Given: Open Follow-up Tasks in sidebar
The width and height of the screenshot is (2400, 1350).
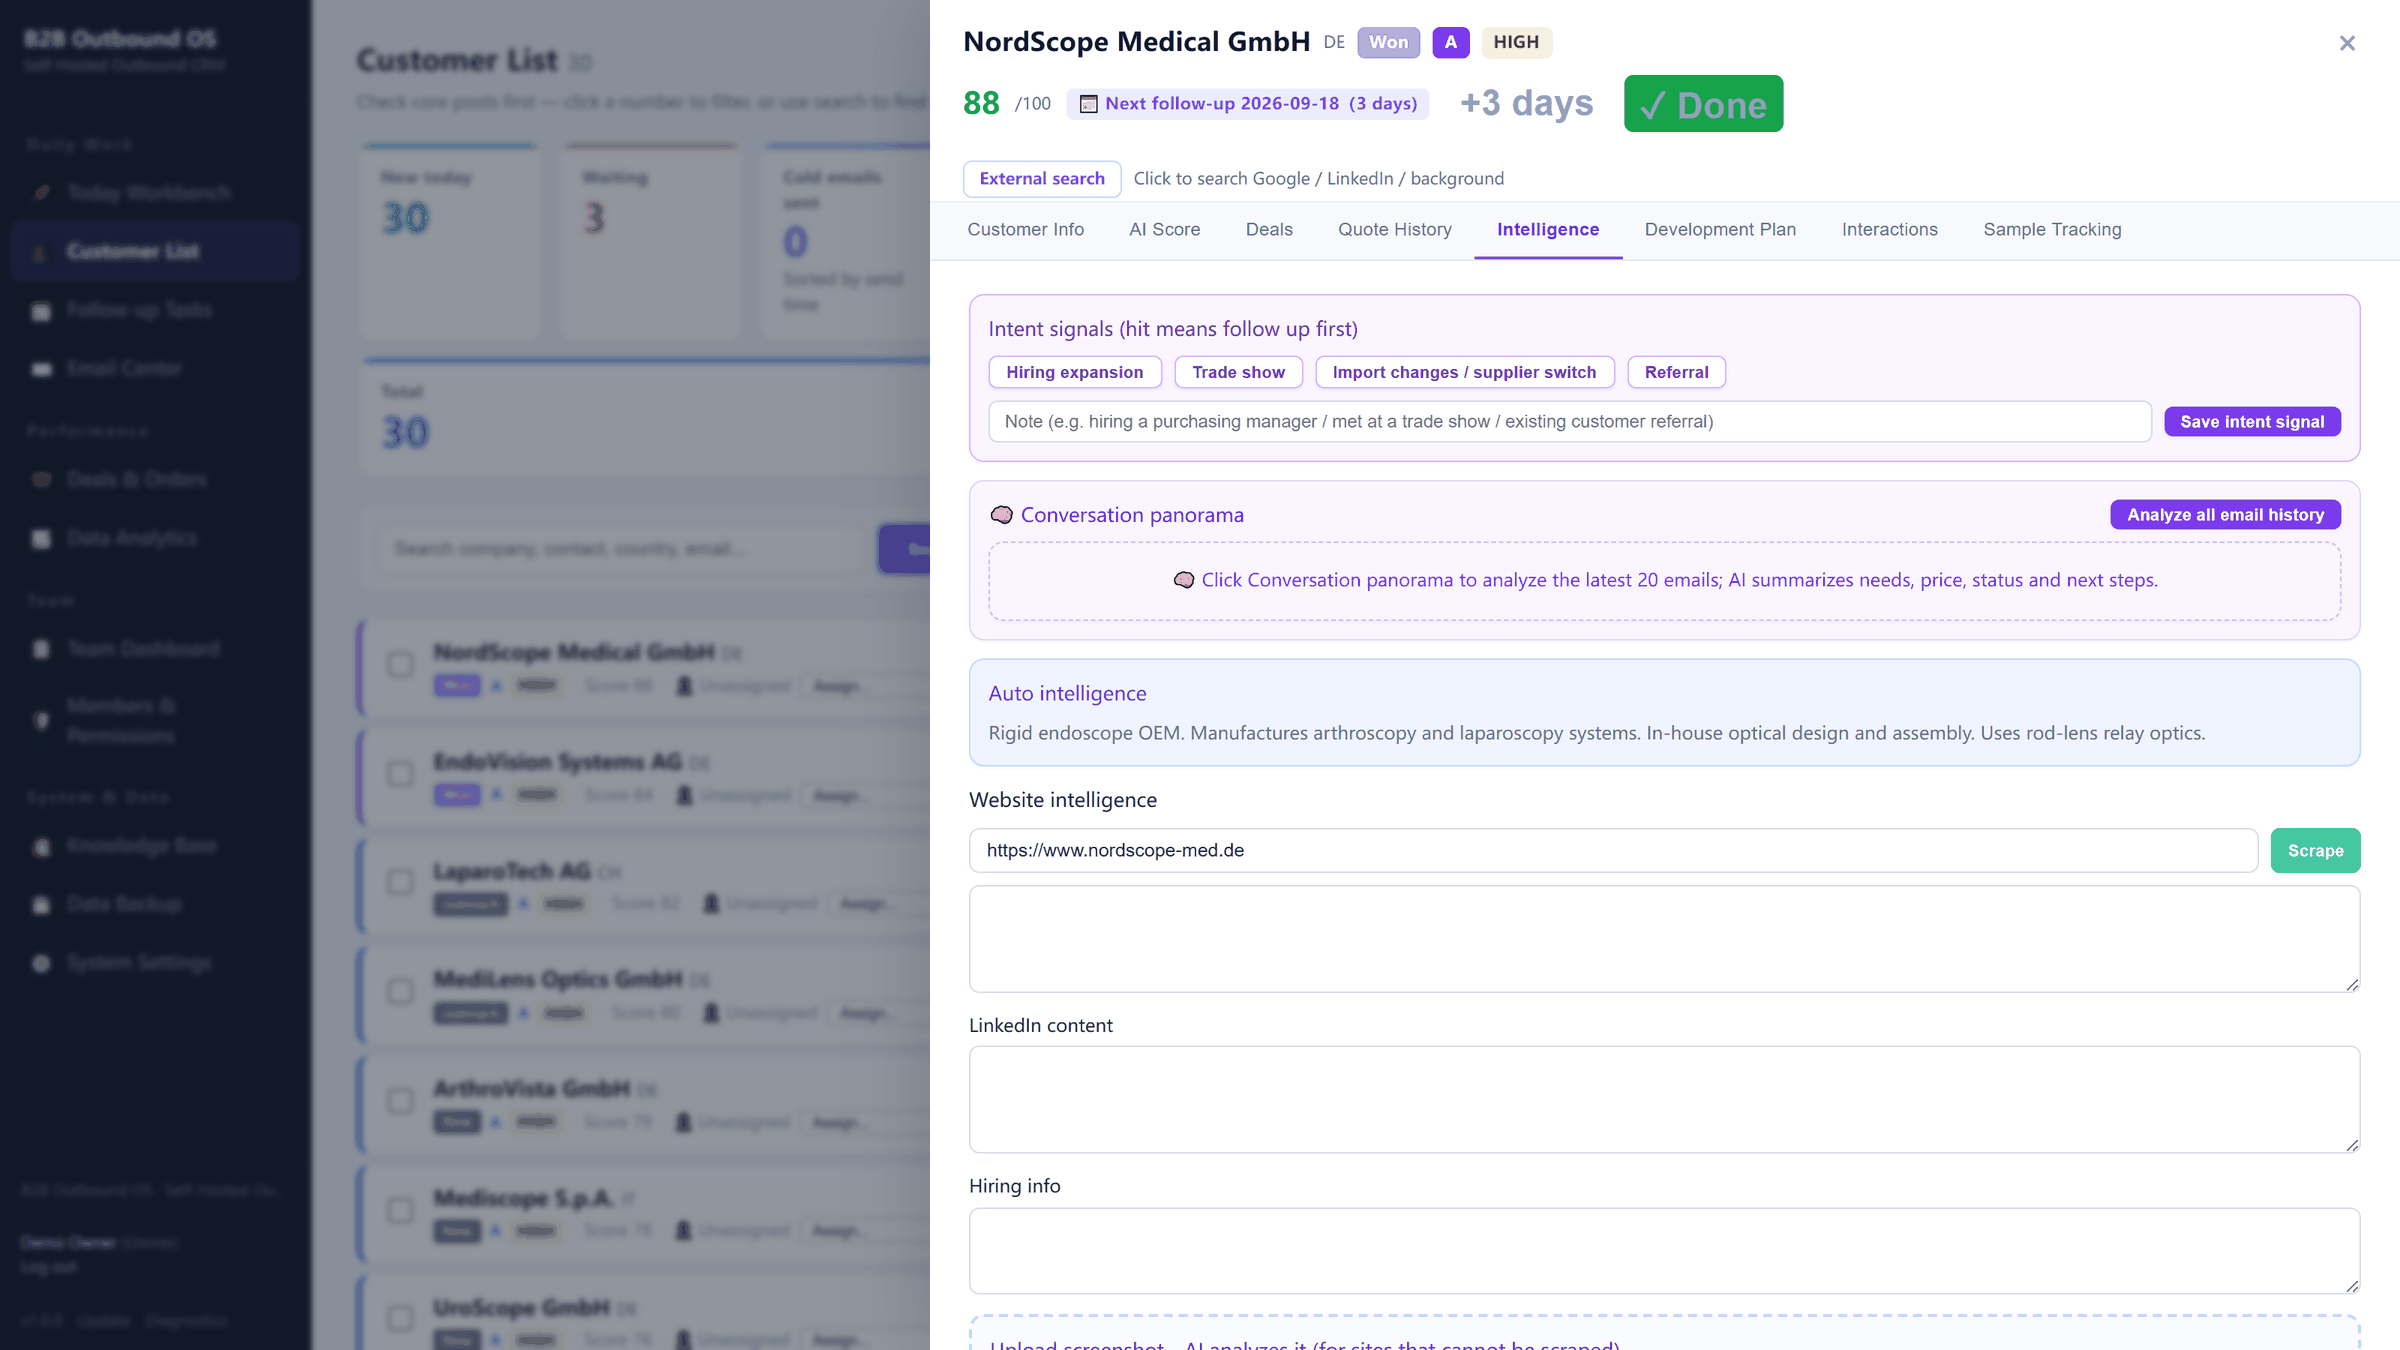Looking at the screenshot, I should pyautogui.click(x=155, y=310).
